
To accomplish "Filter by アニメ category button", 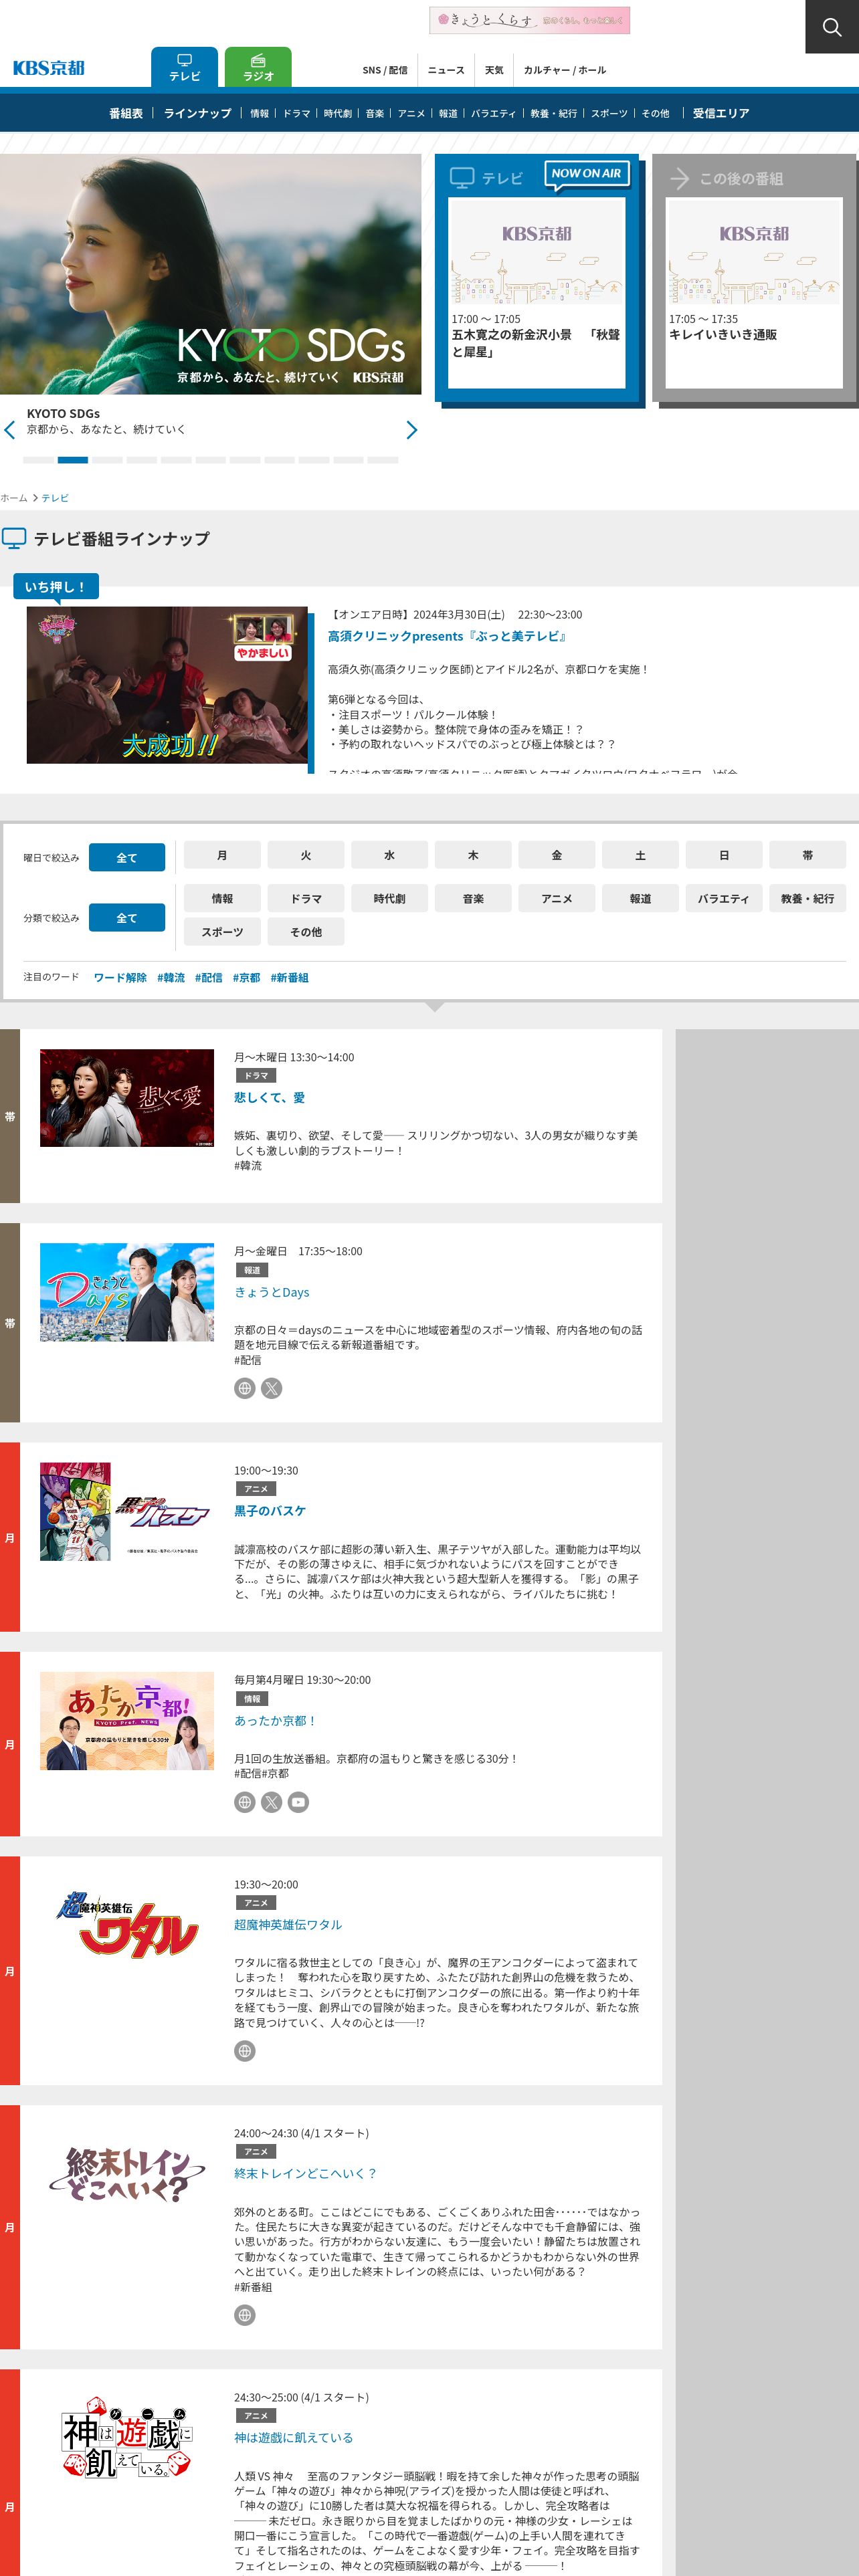I will [x=557, y=899].
